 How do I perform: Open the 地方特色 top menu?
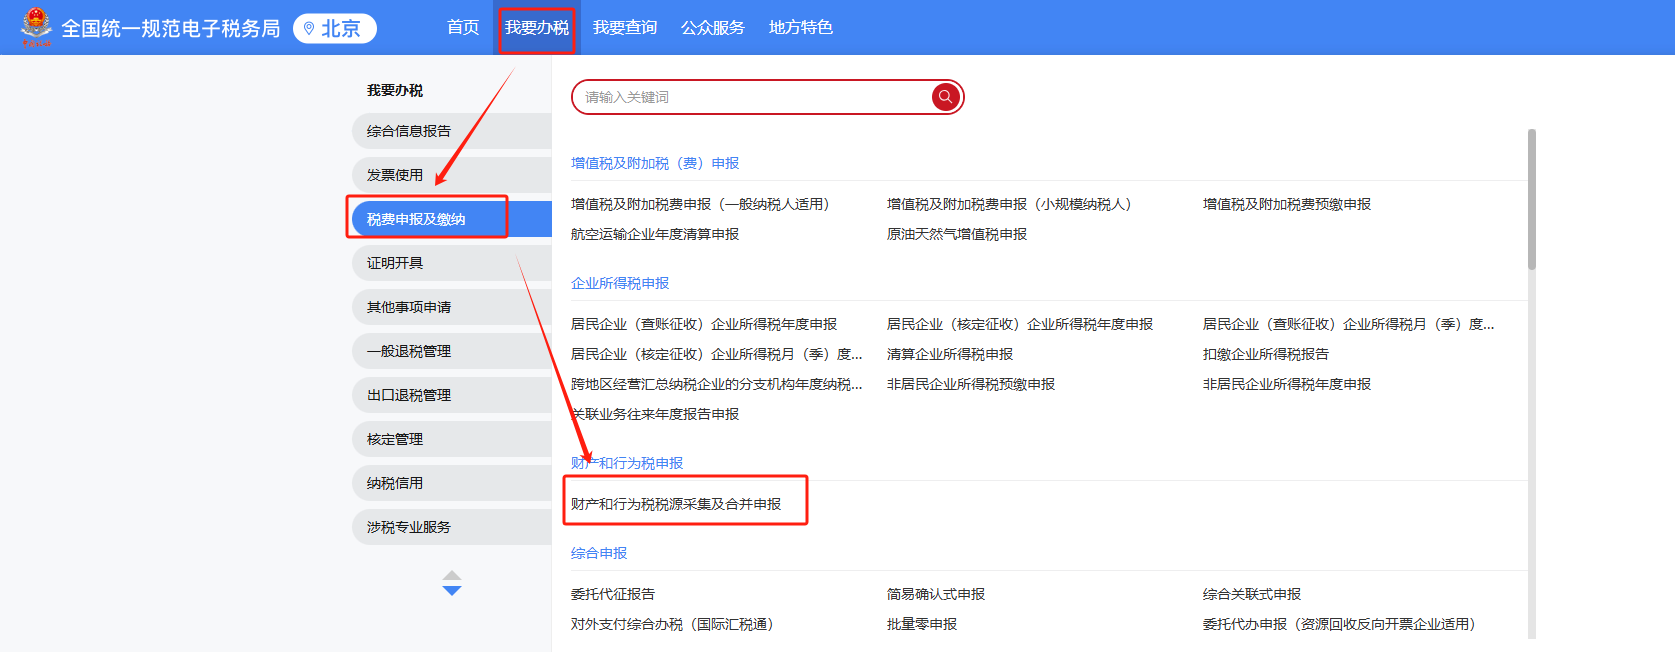[x=801, y=27]
